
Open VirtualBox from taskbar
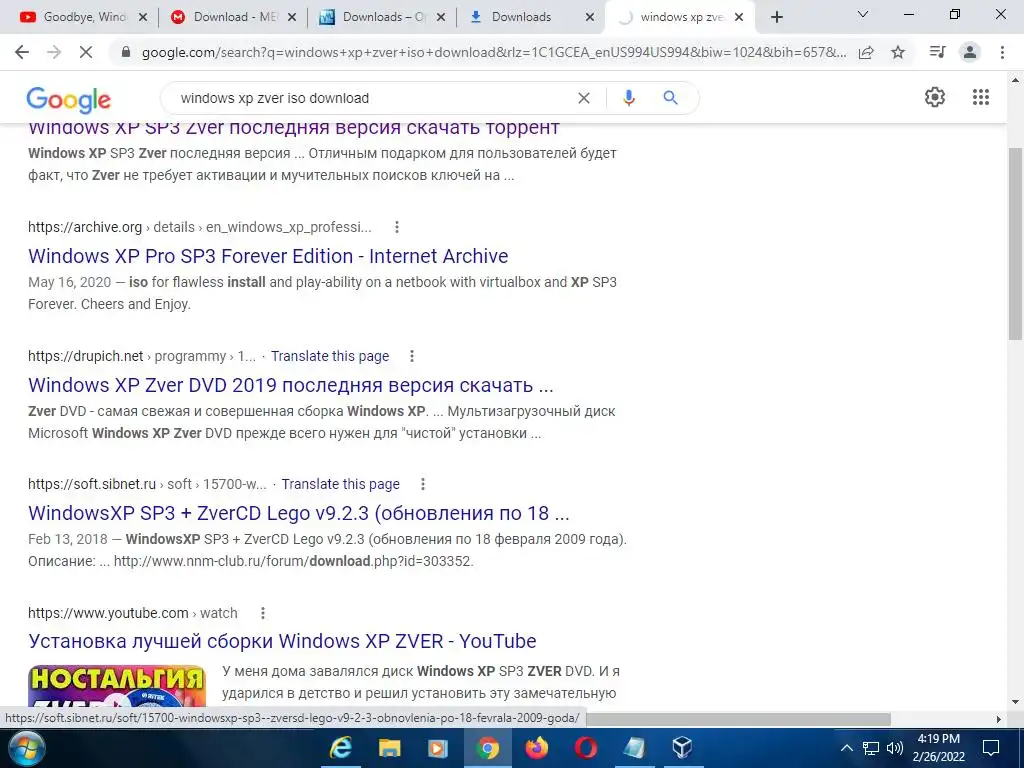[x=682, y=748]
